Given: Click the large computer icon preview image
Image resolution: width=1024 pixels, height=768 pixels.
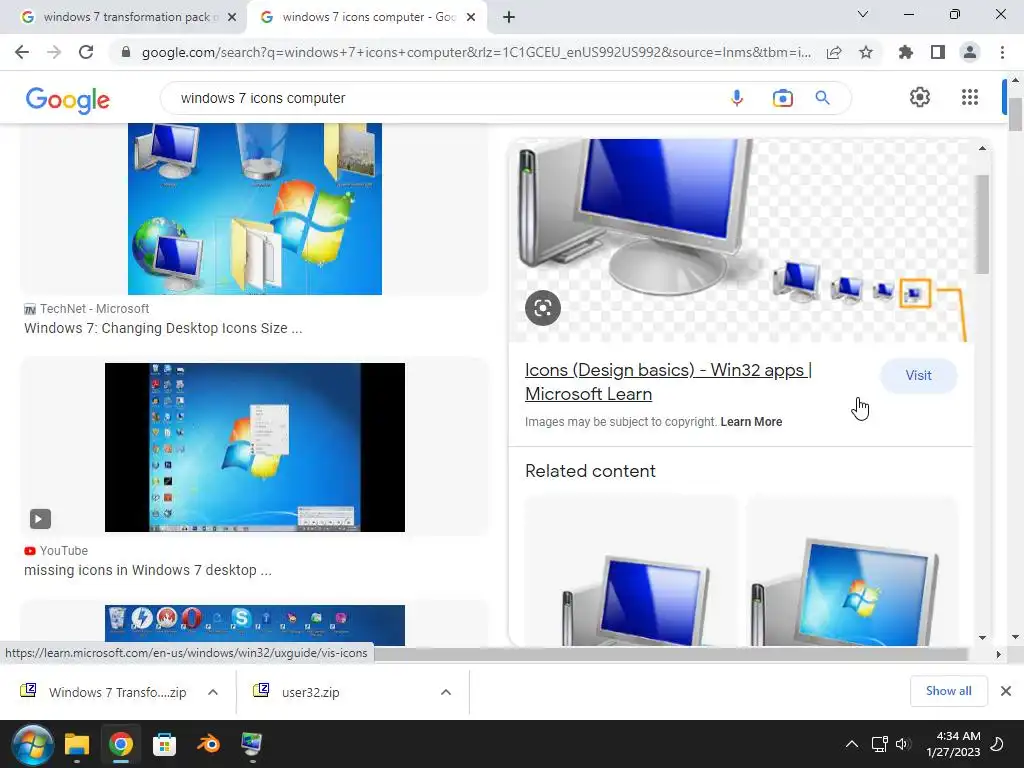Looking at the screenshot, I should click(x=741, y=240).
